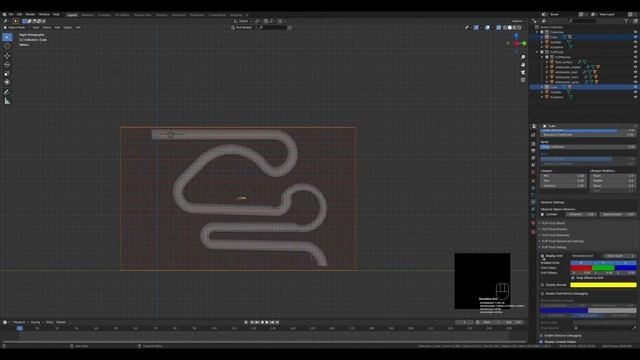Click play animation button in timeline
Viewport: 640px width, 360px height.
[267, 322]
